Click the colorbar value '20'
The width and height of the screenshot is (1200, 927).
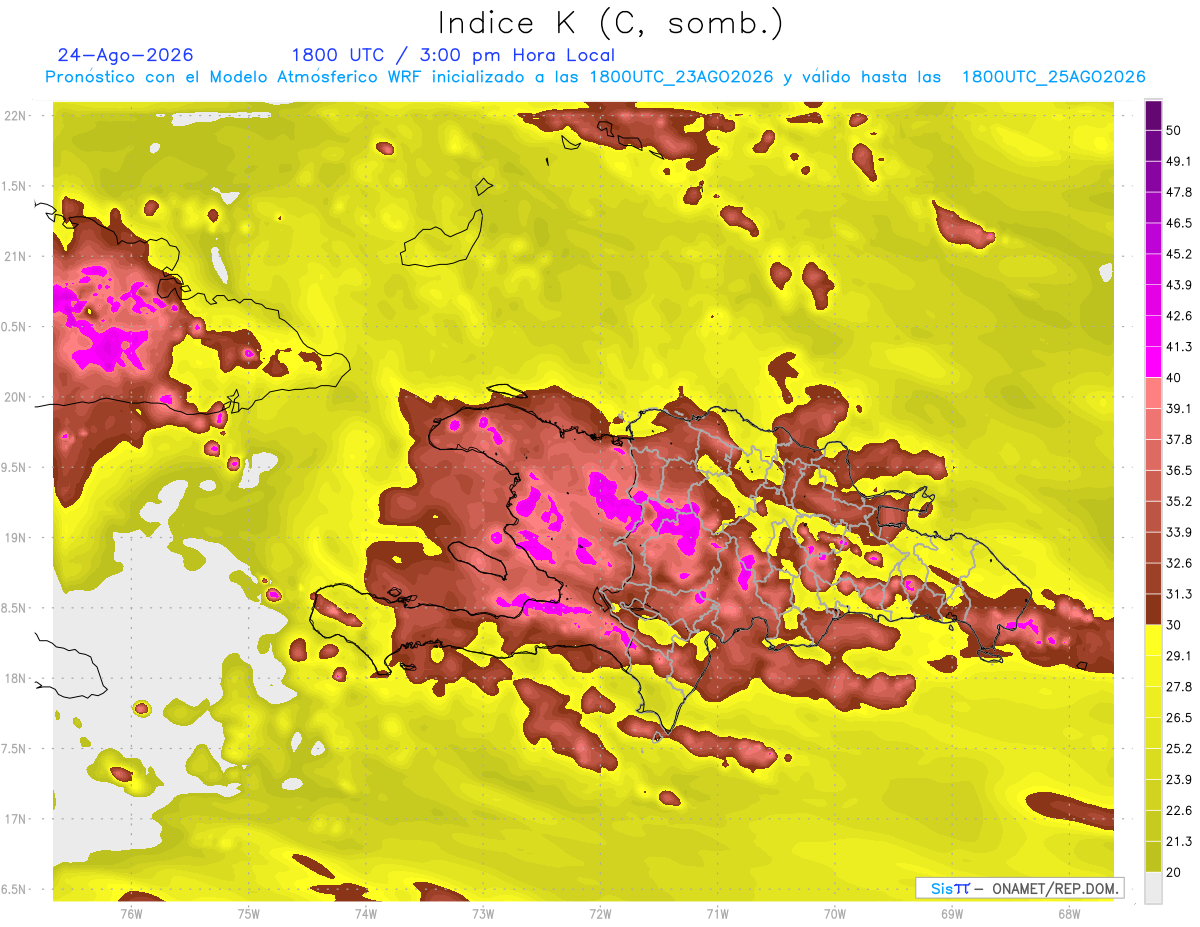(x=1173, y=872)
